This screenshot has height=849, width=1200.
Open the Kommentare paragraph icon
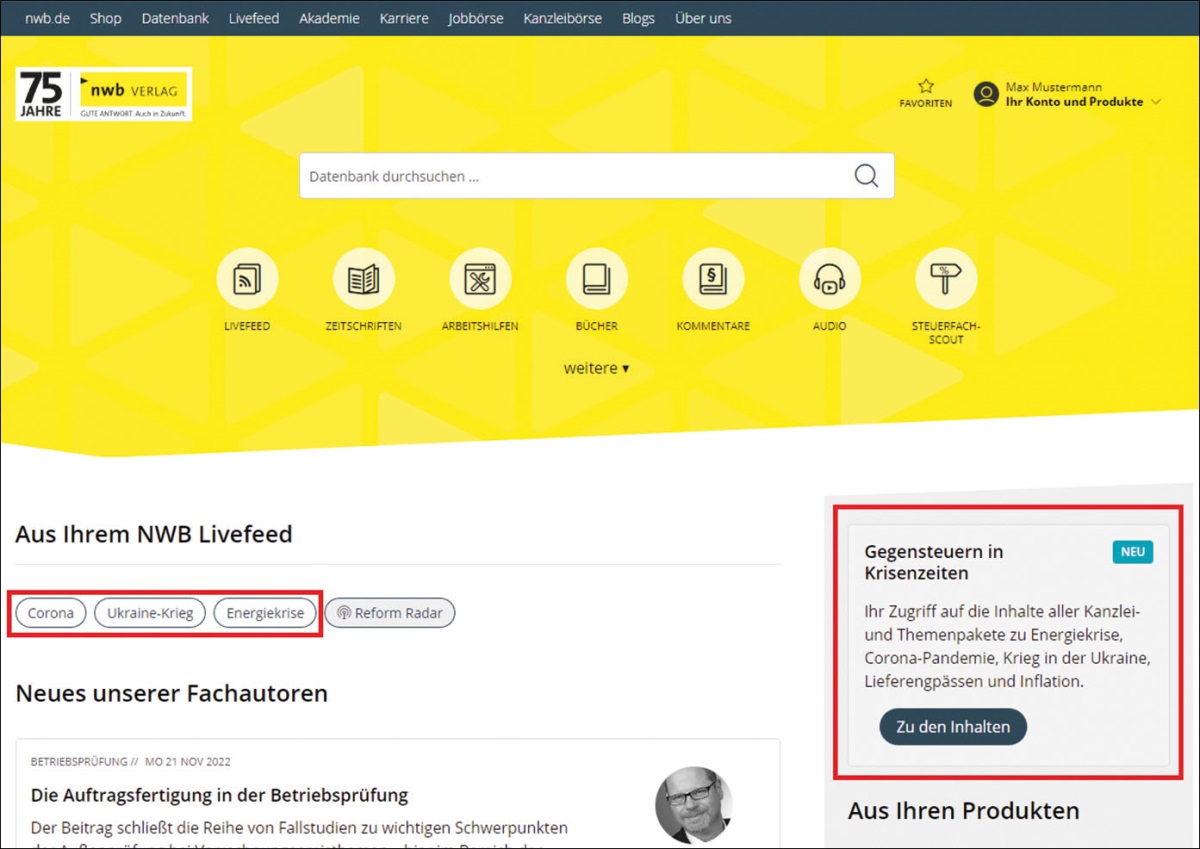click(713, 280)
